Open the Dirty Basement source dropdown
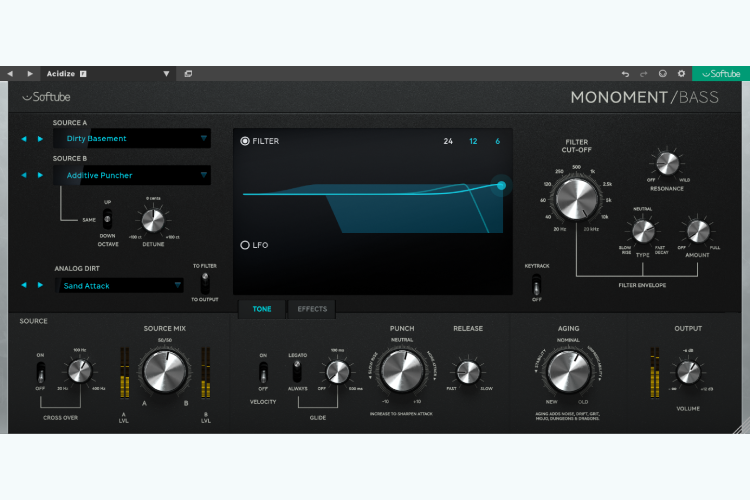 pyautogui.click(x=132, y=138)
